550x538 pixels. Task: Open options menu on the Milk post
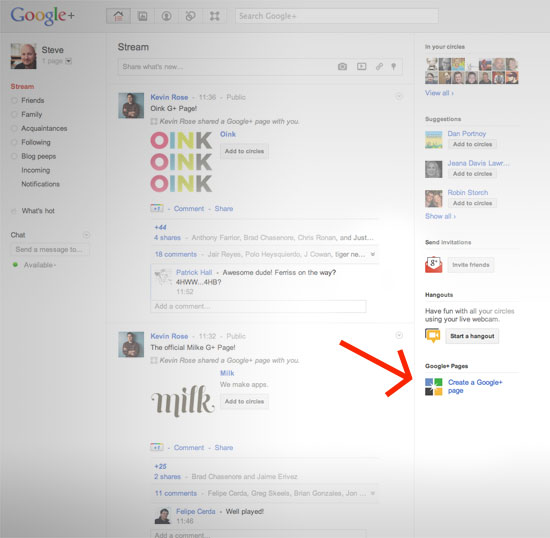[x=399, y=336]
